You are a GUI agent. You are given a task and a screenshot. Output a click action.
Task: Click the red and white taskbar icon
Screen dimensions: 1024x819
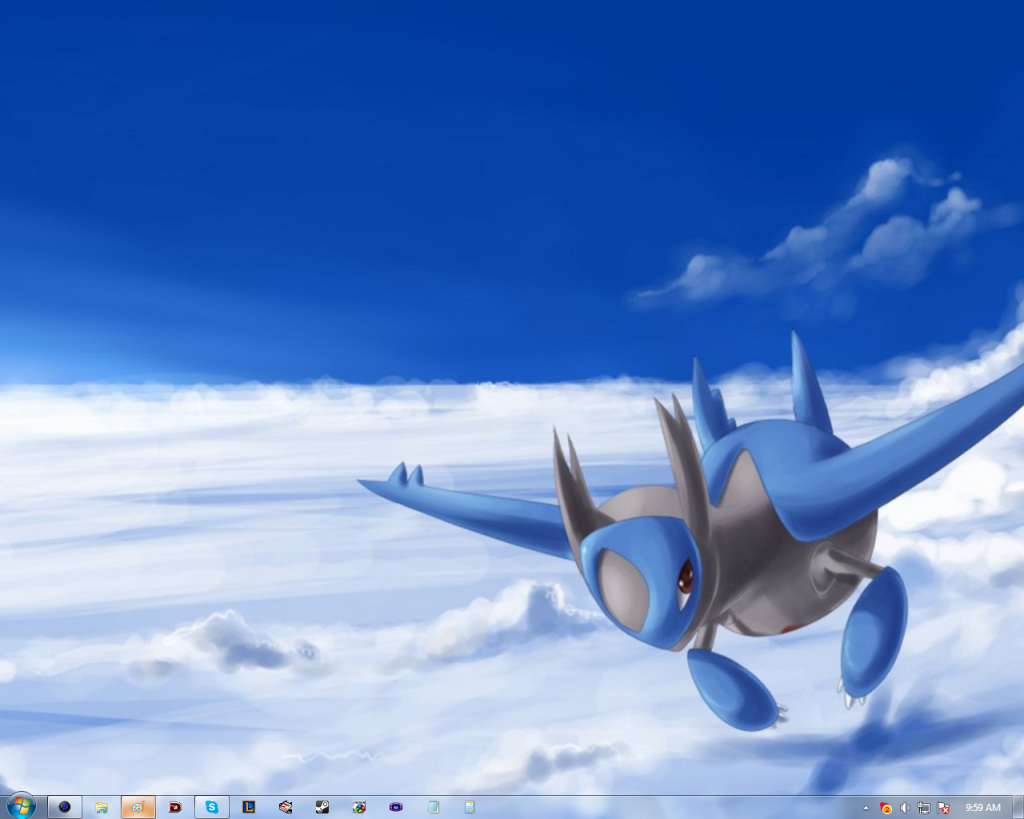pyautogui.click(x=286, y=807)
